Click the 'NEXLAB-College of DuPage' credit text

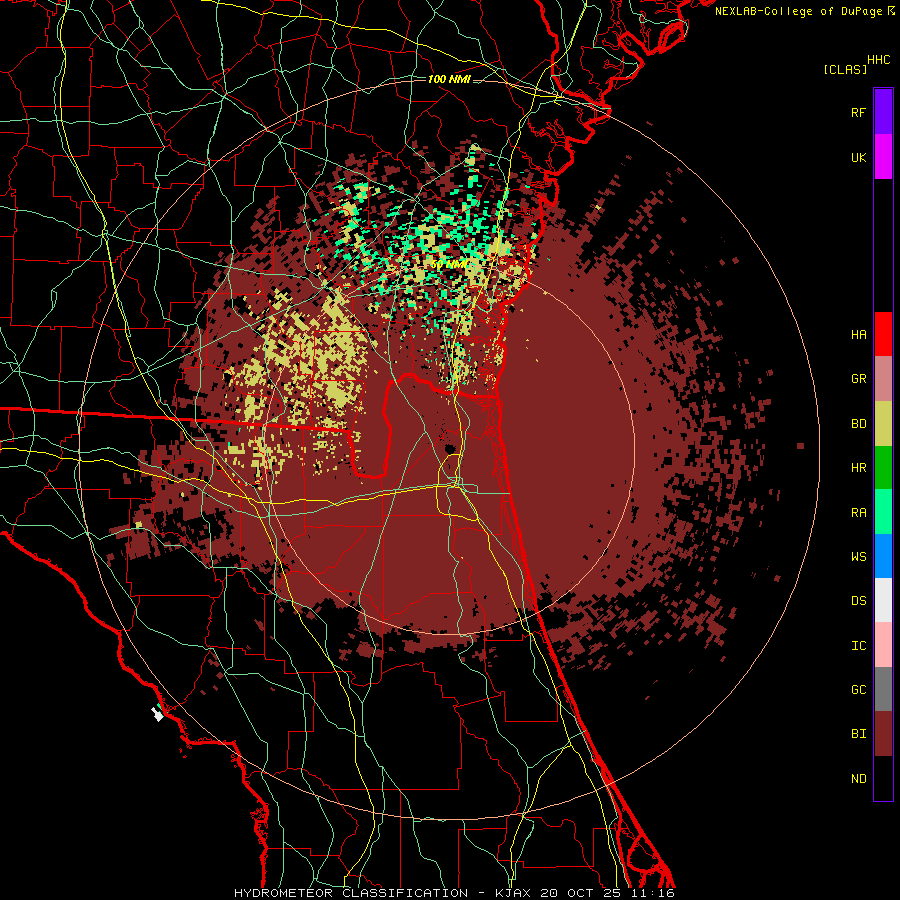[x=798, y=11]
